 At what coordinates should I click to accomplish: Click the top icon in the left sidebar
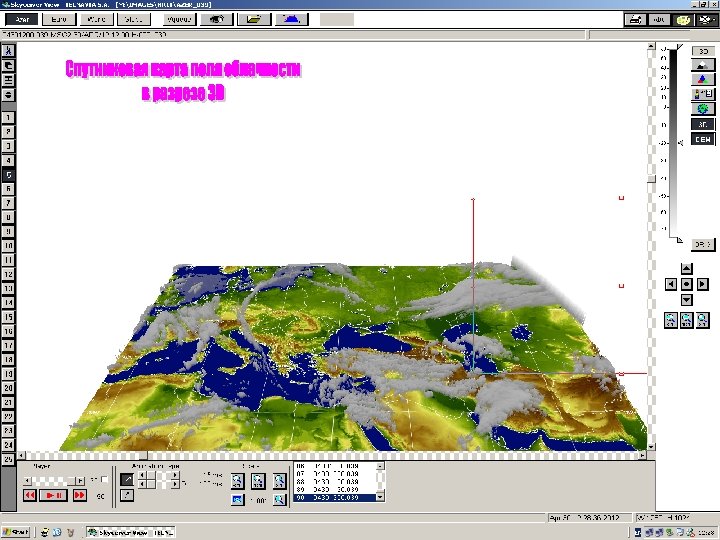(x=8, y=51)
